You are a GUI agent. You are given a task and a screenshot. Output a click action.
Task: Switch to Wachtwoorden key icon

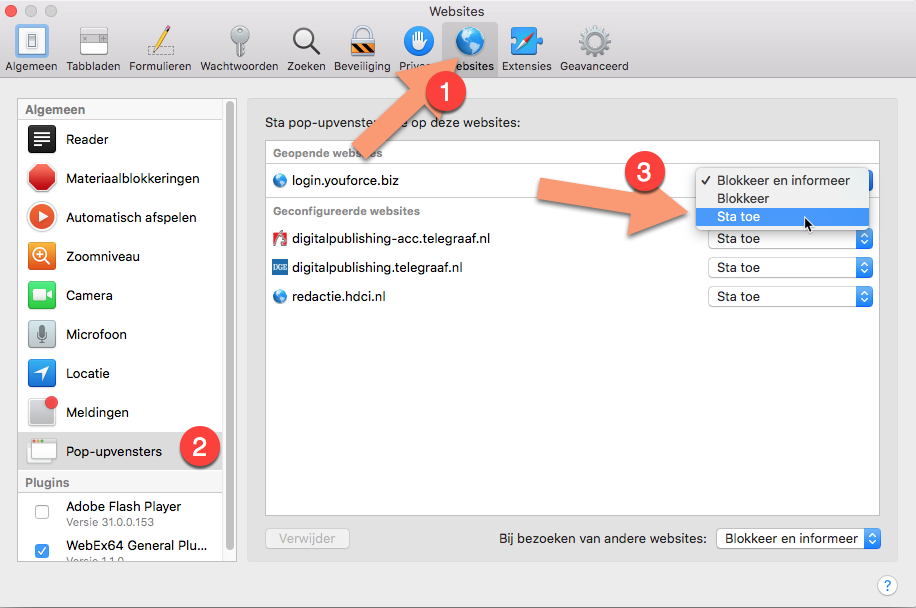click(x=239, y=48)
